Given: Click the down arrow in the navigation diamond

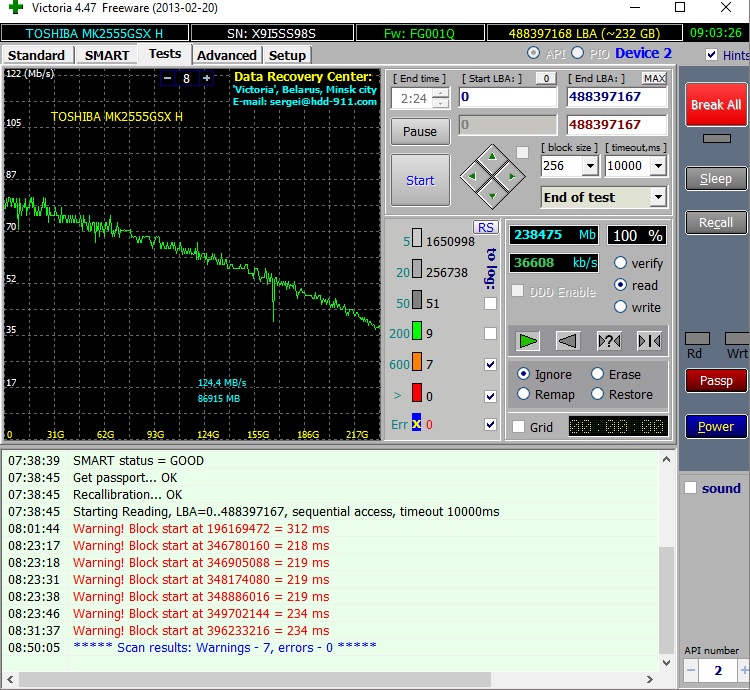Looking at the screenshot, I should (x=492, y=196).
